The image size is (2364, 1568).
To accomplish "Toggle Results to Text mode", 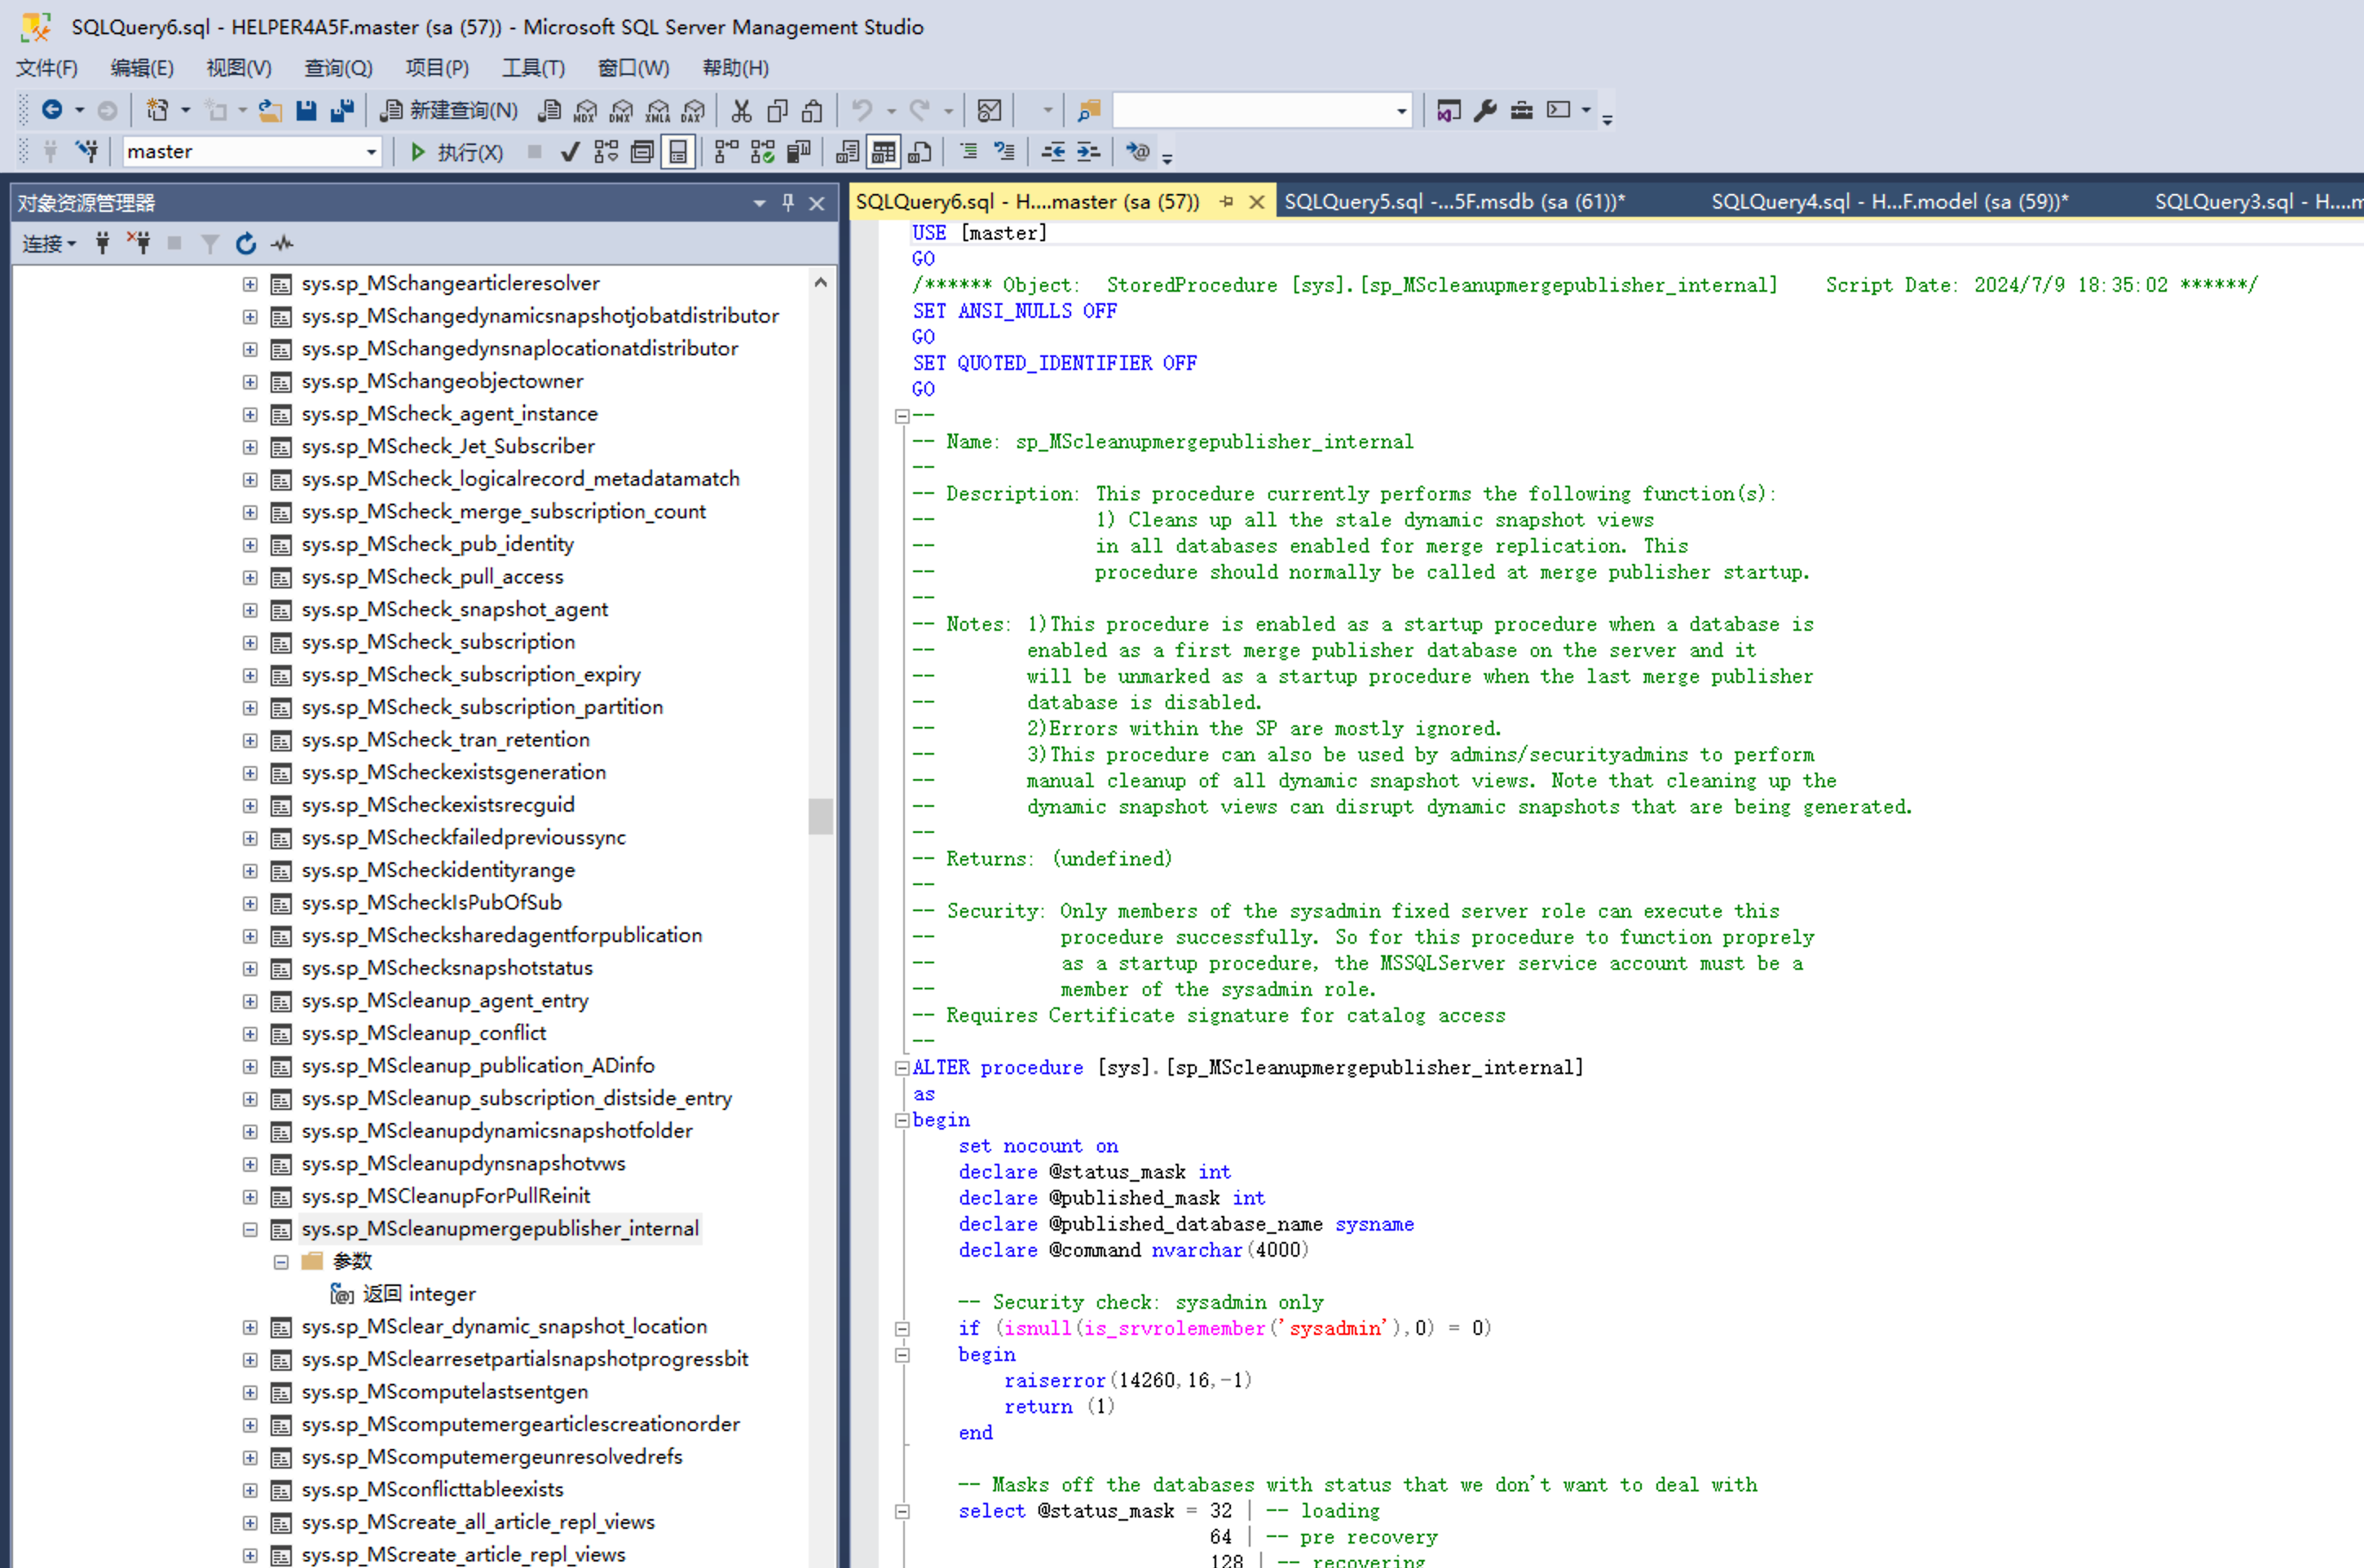I will (x=847, y=152).
